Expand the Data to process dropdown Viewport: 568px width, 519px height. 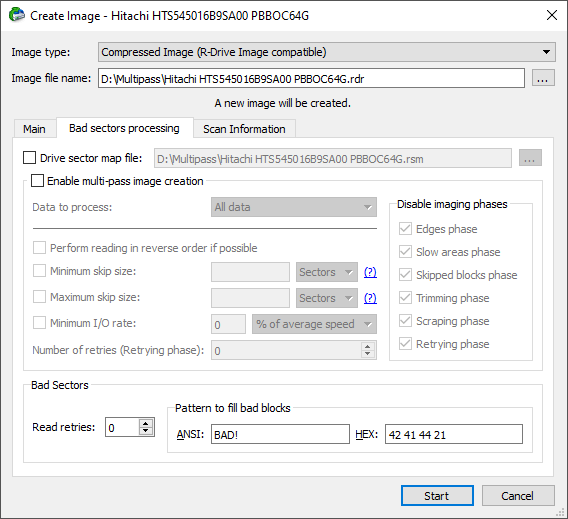click(x=294, y=207)
